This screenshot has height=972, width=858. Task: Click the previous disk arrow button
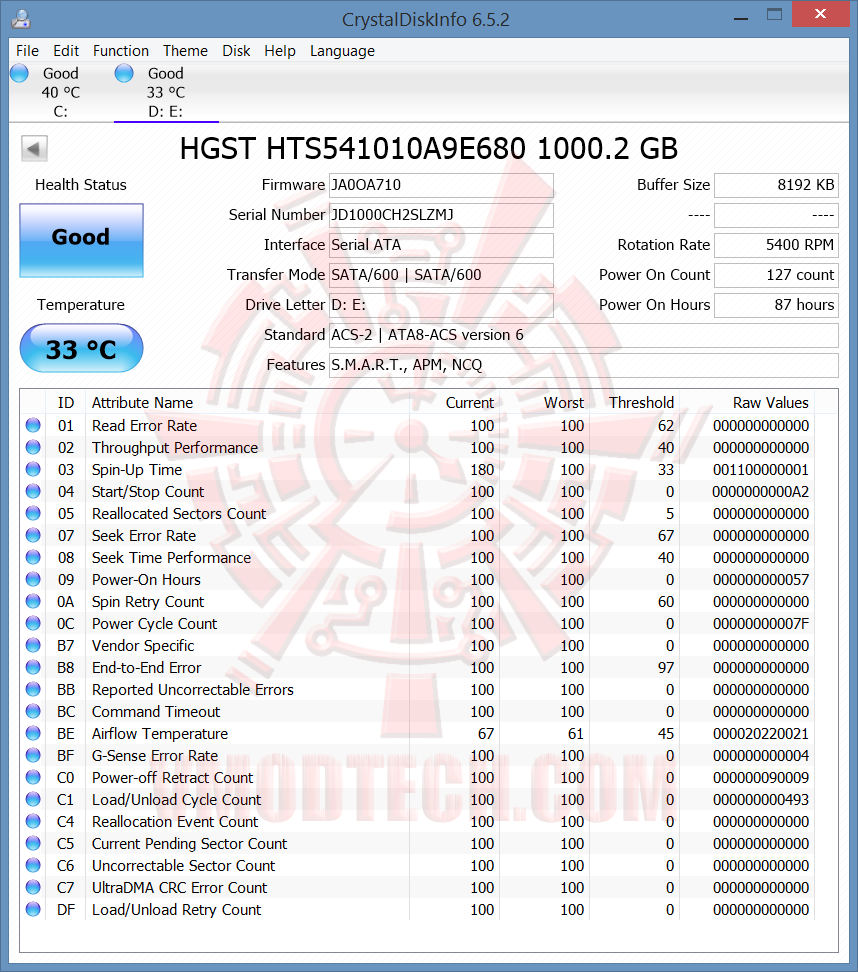point(34,149)
